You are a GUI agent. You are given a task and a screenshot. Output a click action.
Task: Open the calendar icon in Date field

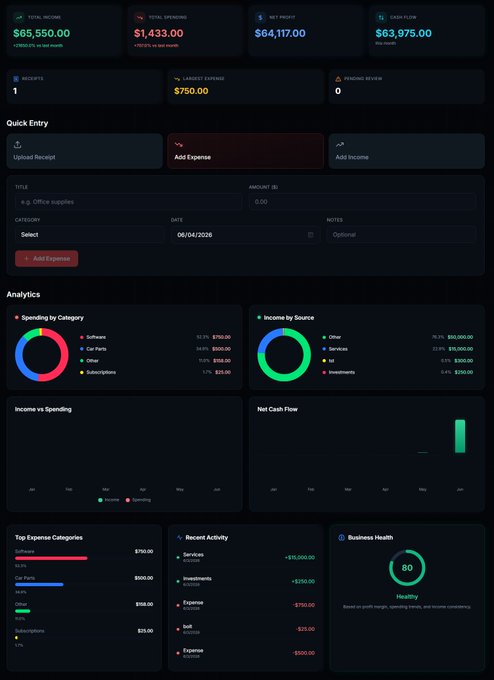[311, 235]
